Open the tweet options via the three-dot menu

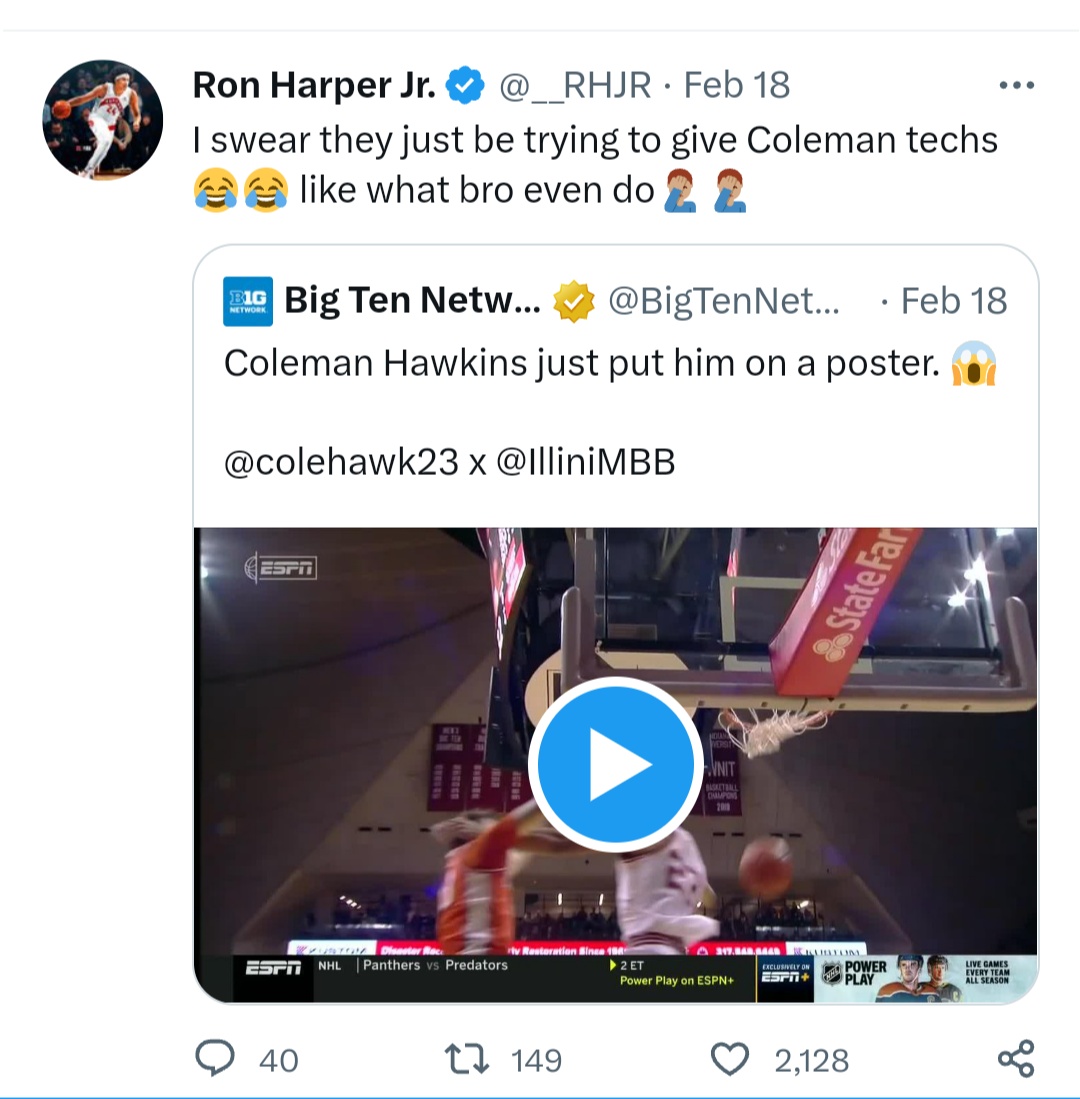(x=1017, y=84)
